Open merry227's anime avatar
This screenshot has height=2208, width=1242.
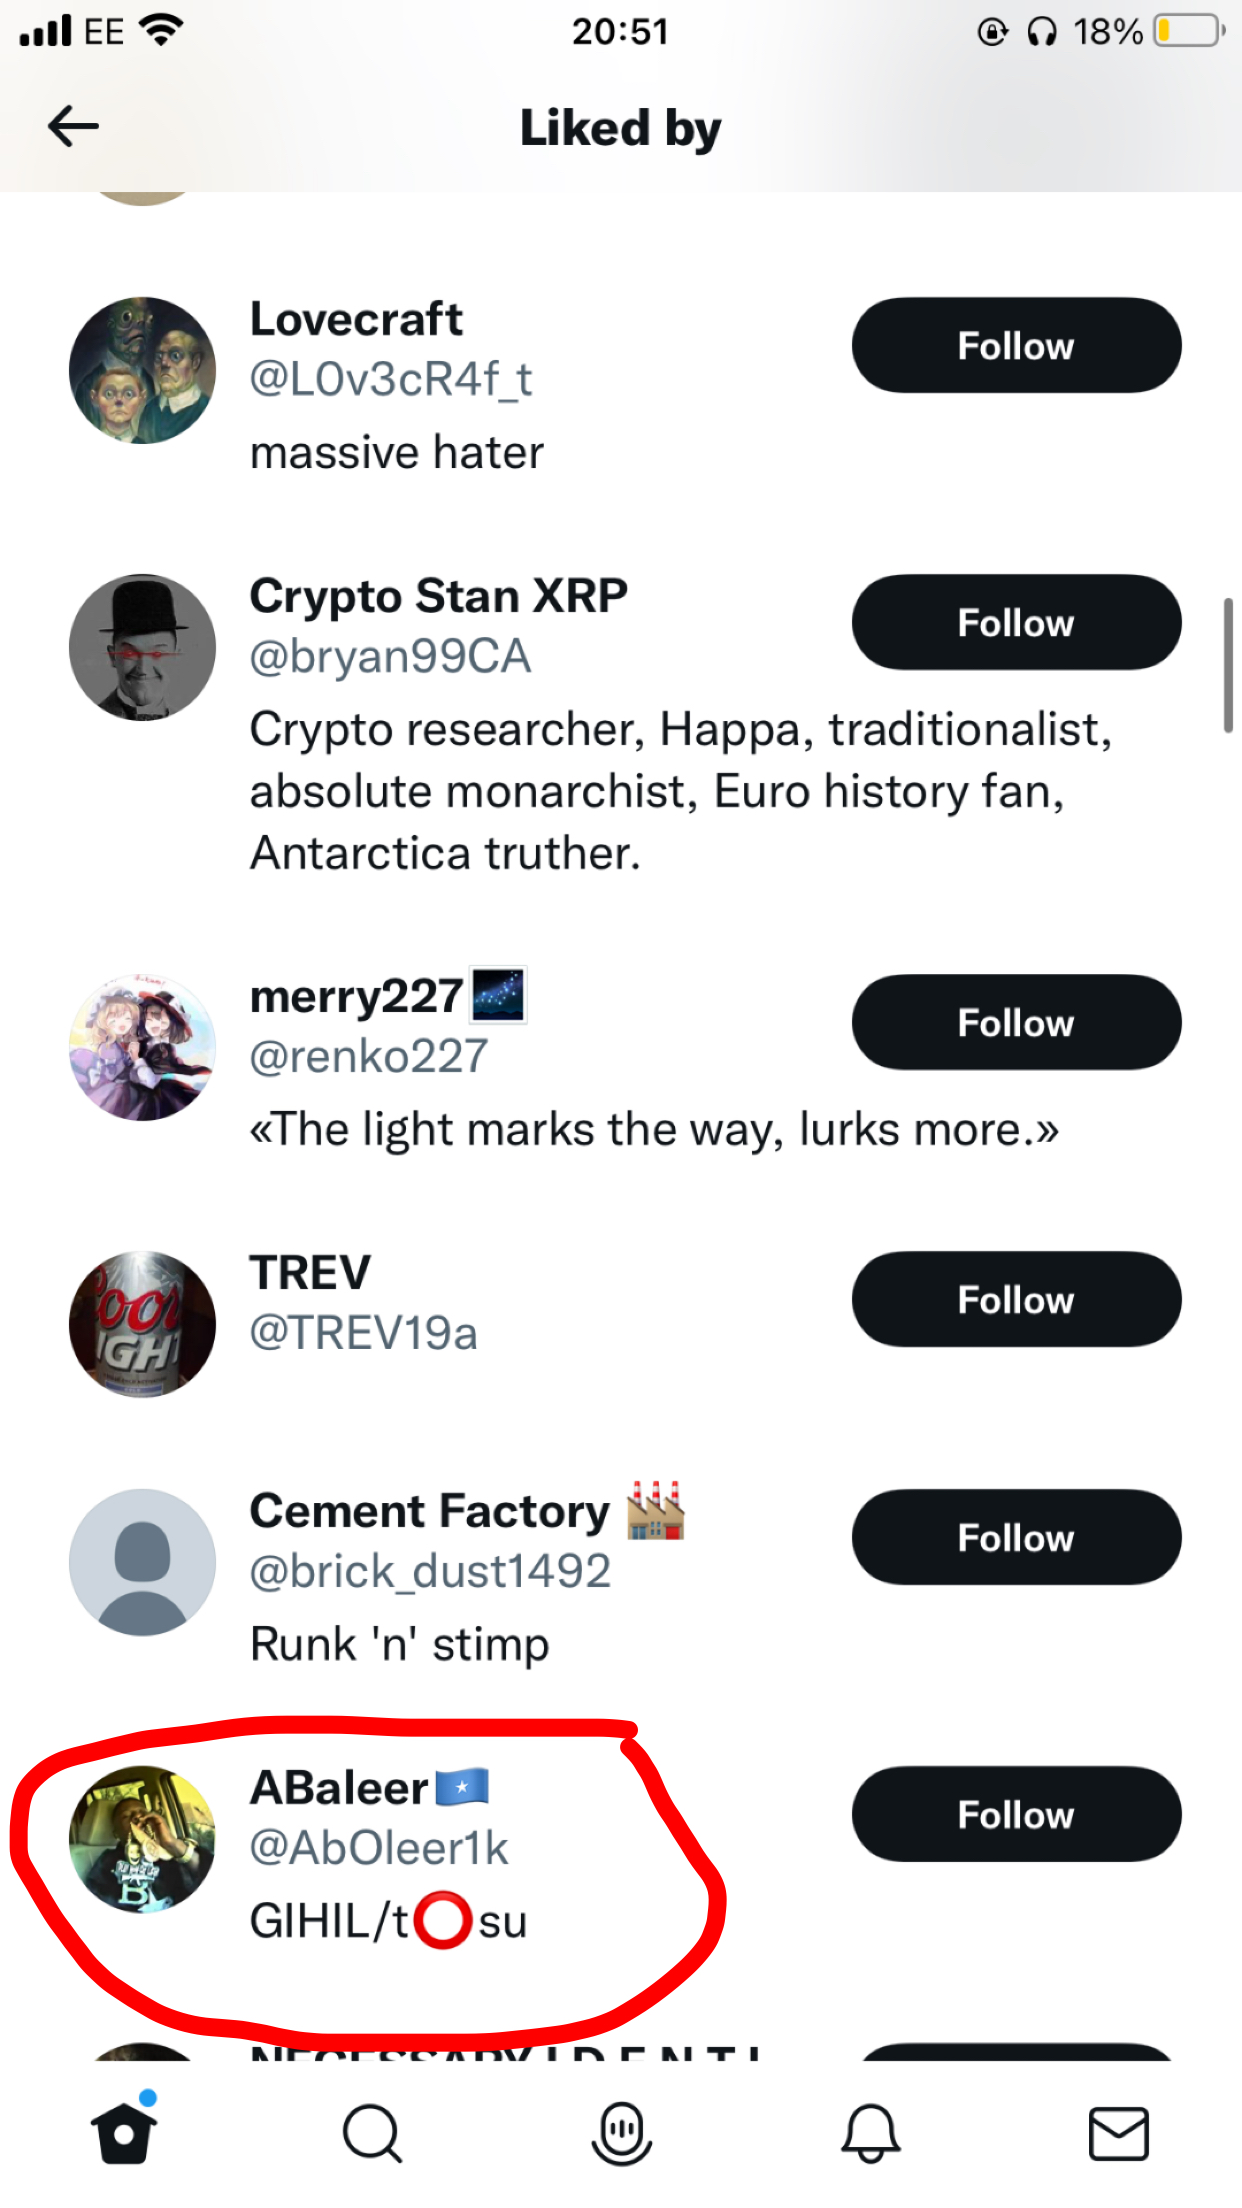coord(143,1047)
